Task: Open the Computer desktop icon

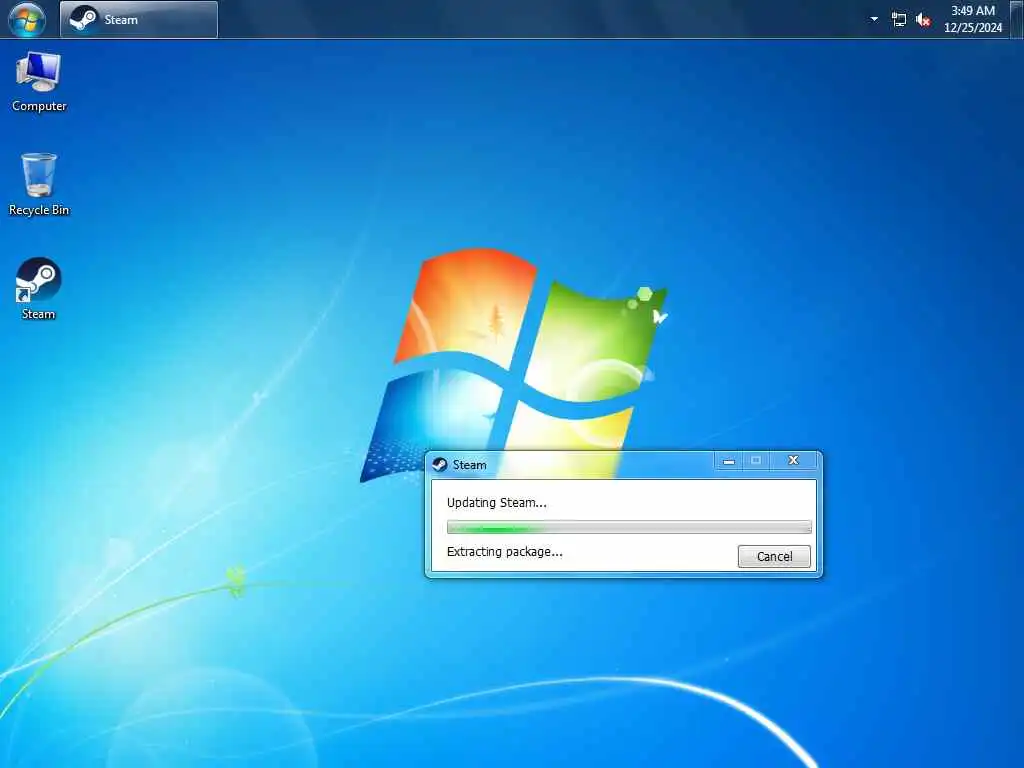Action: pos(39,82)
